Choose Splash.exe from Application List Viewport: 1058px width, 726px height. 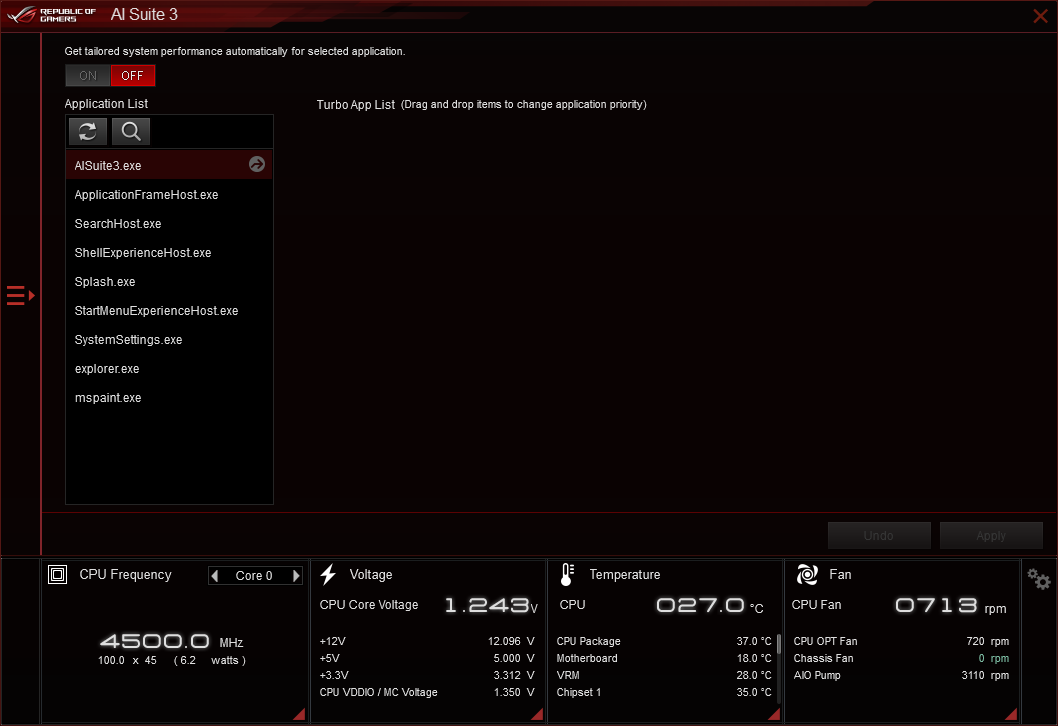coord(169,281)
